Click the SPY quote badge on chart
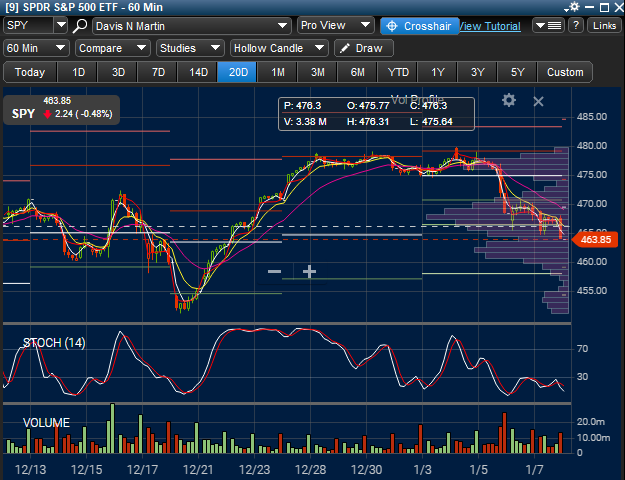This screenshot has height=480, width=625. pyautogui.click(x=62, y=109)
